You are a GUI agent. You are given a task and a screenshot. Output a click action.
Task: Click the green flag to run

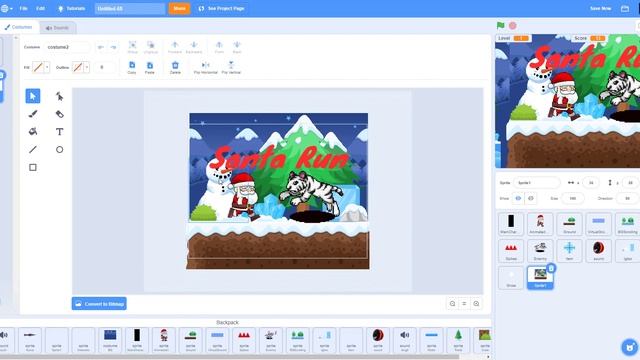pos(500,25)
